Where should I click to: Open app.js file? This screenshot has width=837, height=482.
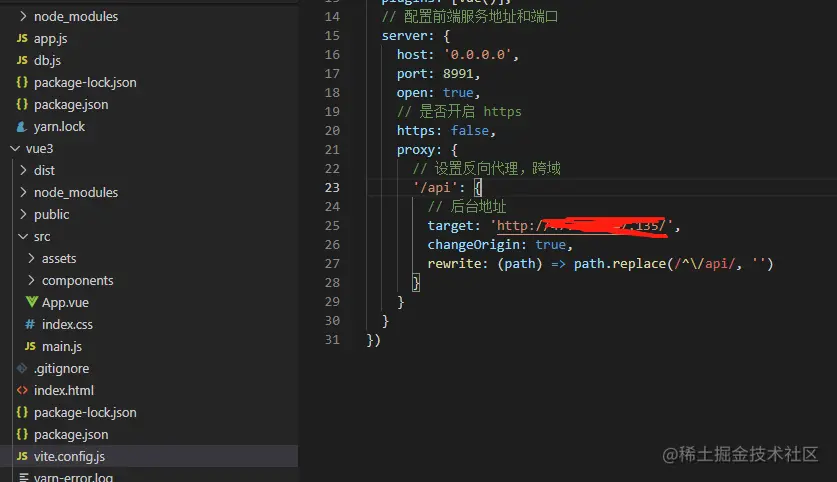point(50,38)
